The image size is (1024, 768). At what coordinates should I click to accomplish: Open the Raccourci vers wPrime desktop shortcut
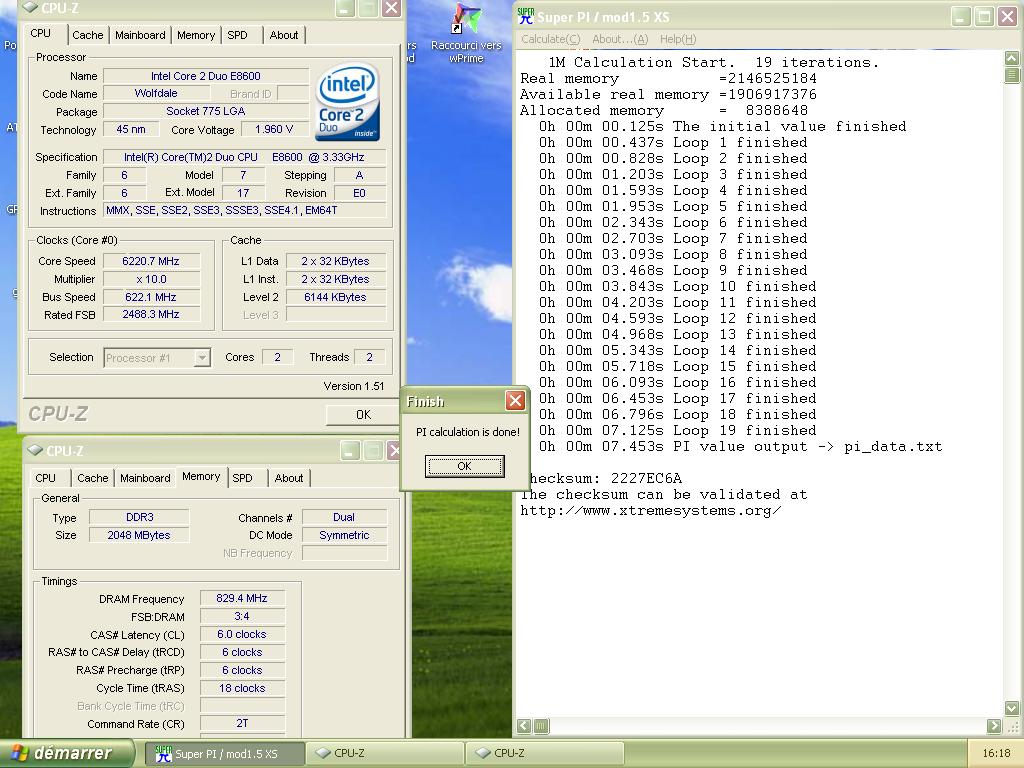pos(466,33)
